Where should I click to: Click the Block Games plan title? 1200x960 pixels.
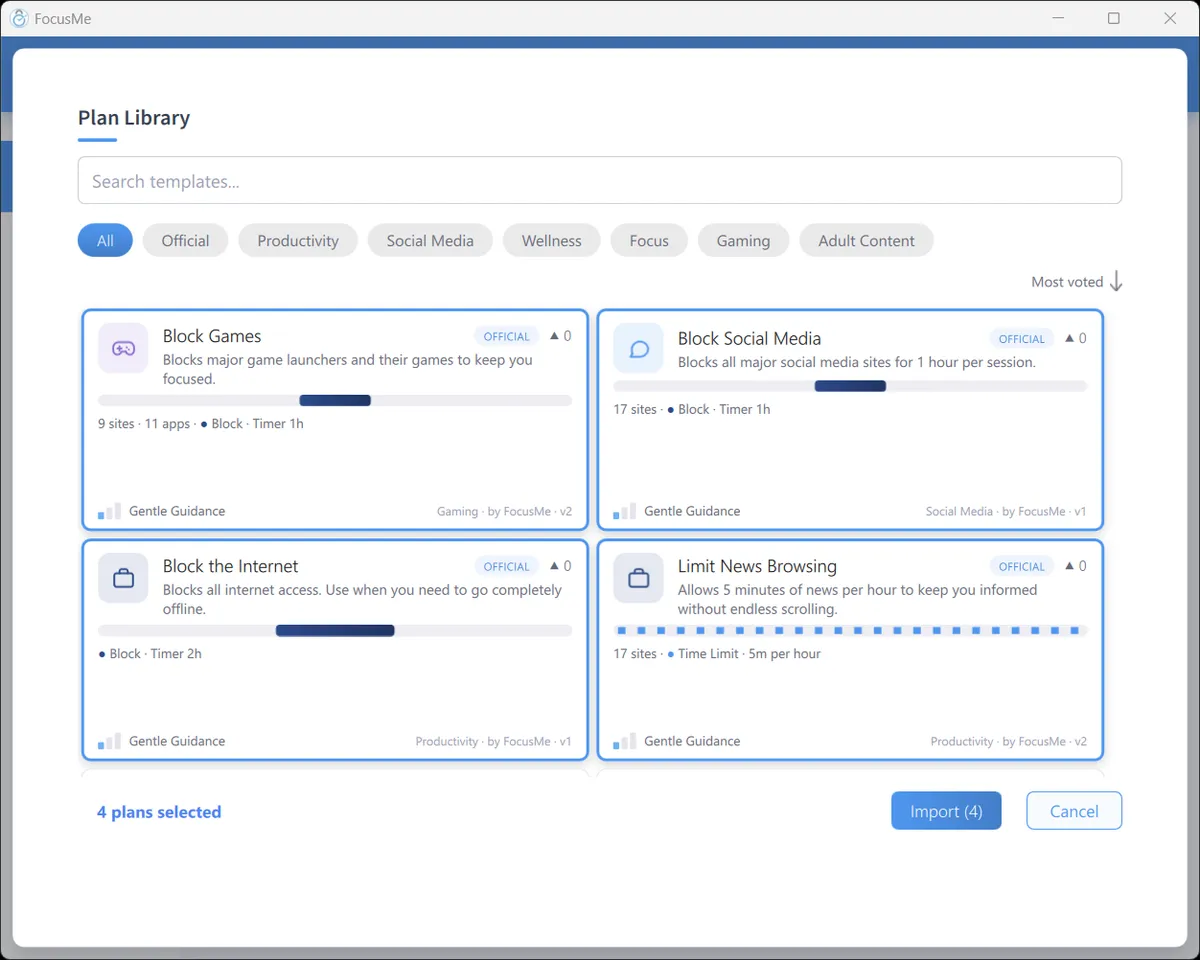[x=212, y=336]
